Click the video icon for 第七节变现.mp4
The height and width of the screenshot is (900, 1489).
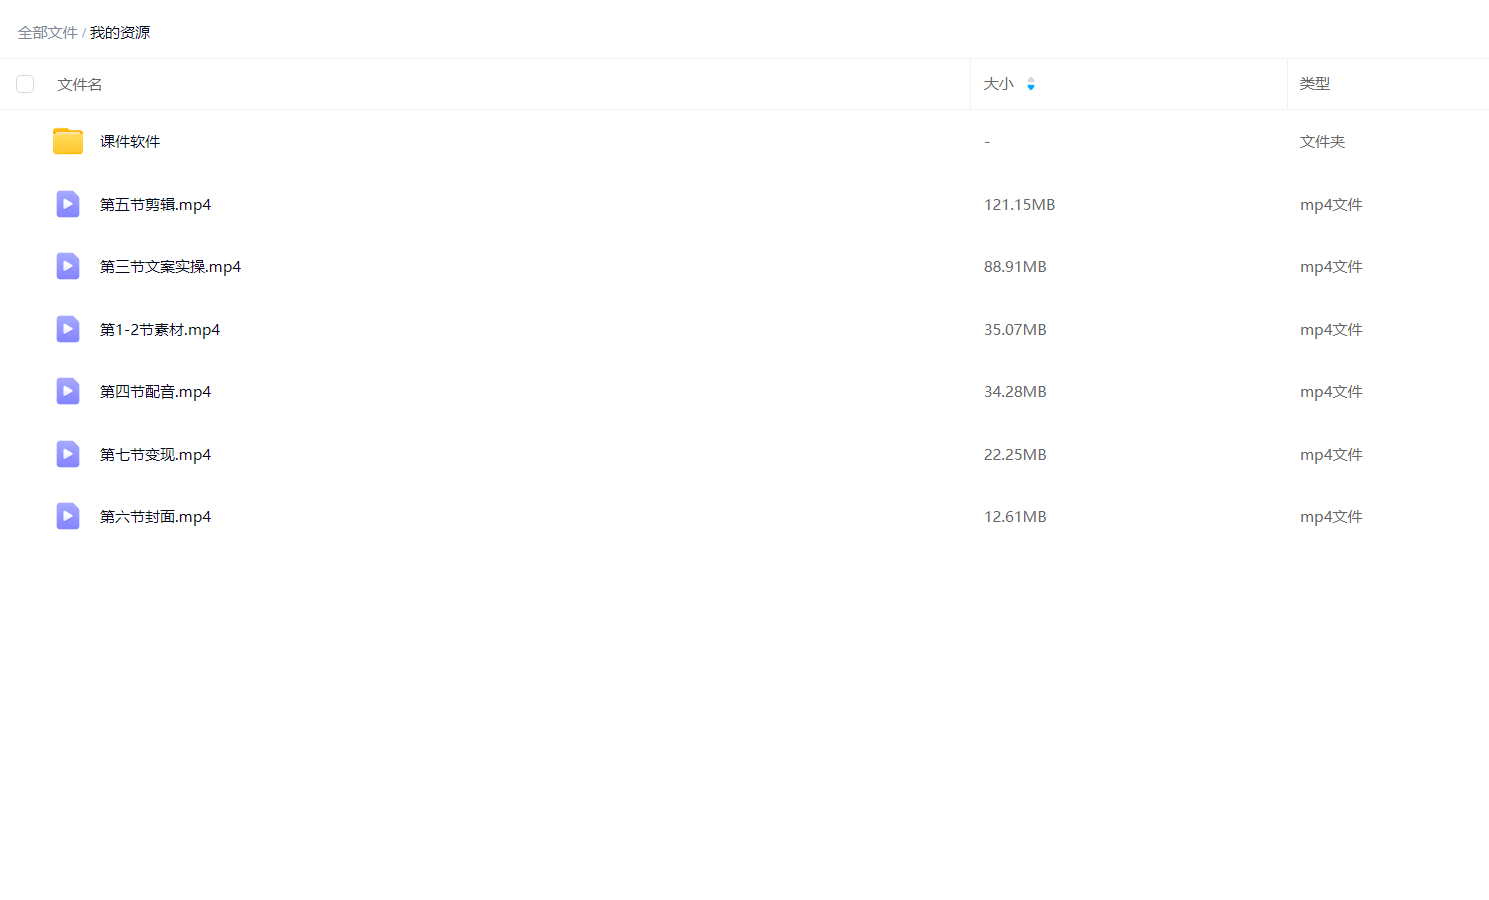point(68,454)
